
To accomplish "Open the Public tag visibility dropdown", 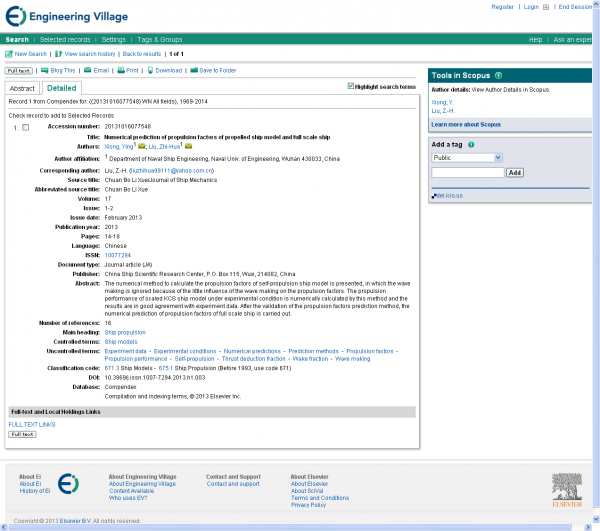I will click(467, 158).
